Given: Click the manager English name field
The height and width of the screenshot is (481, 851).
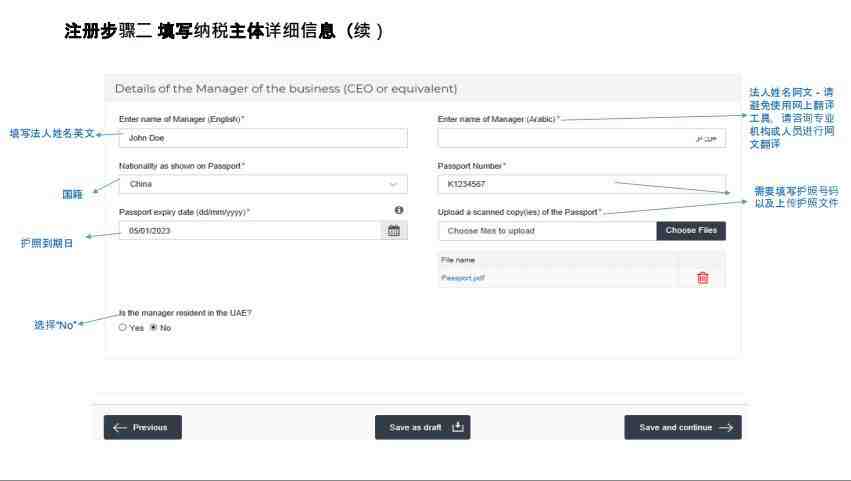Looking at the screenshot, I should click(263, 138).
